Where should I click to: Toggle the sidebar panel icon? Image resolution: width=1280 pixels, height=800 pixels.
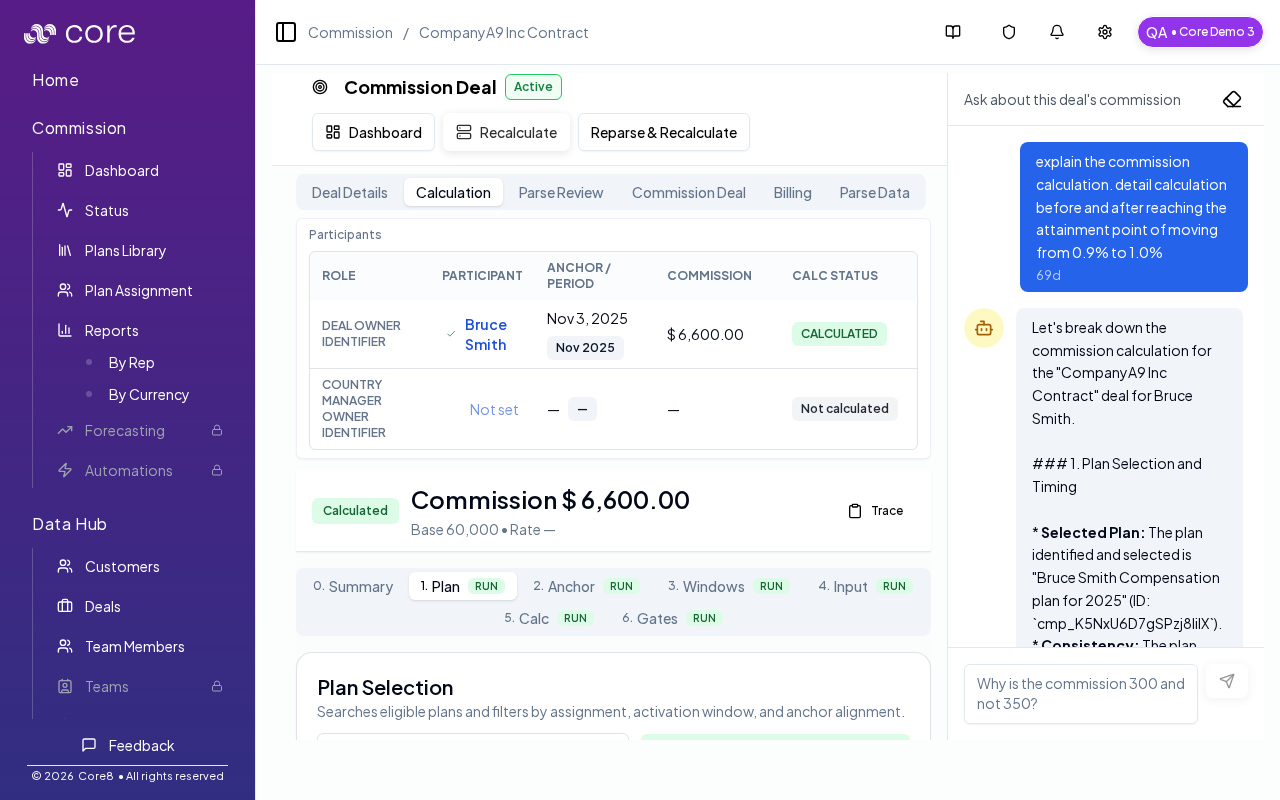286,32
